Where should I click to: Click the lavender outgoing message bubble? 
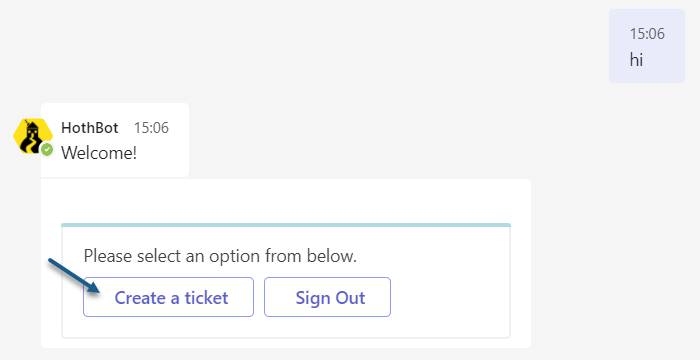[647, 46]
